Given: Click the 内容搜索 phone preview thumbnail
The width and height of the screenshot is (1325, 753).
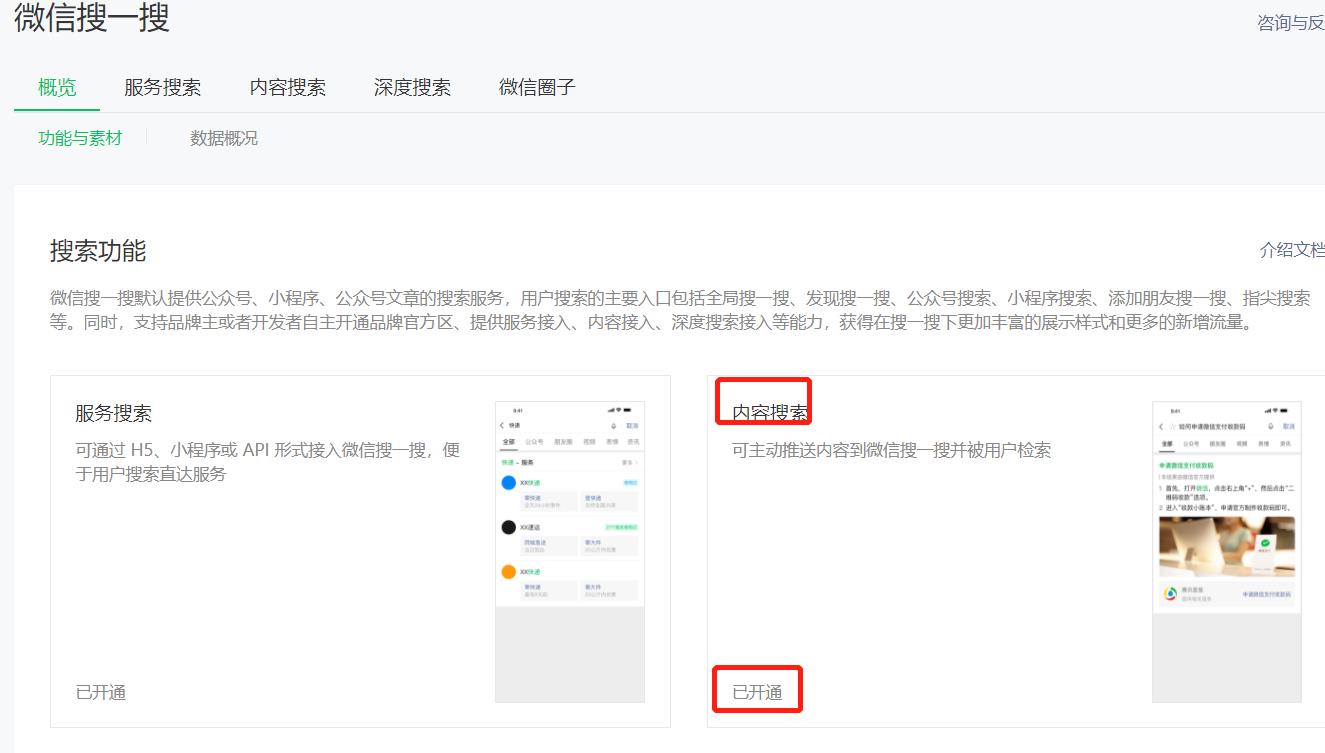Looking at the screenshot, I should point(1227,552).
